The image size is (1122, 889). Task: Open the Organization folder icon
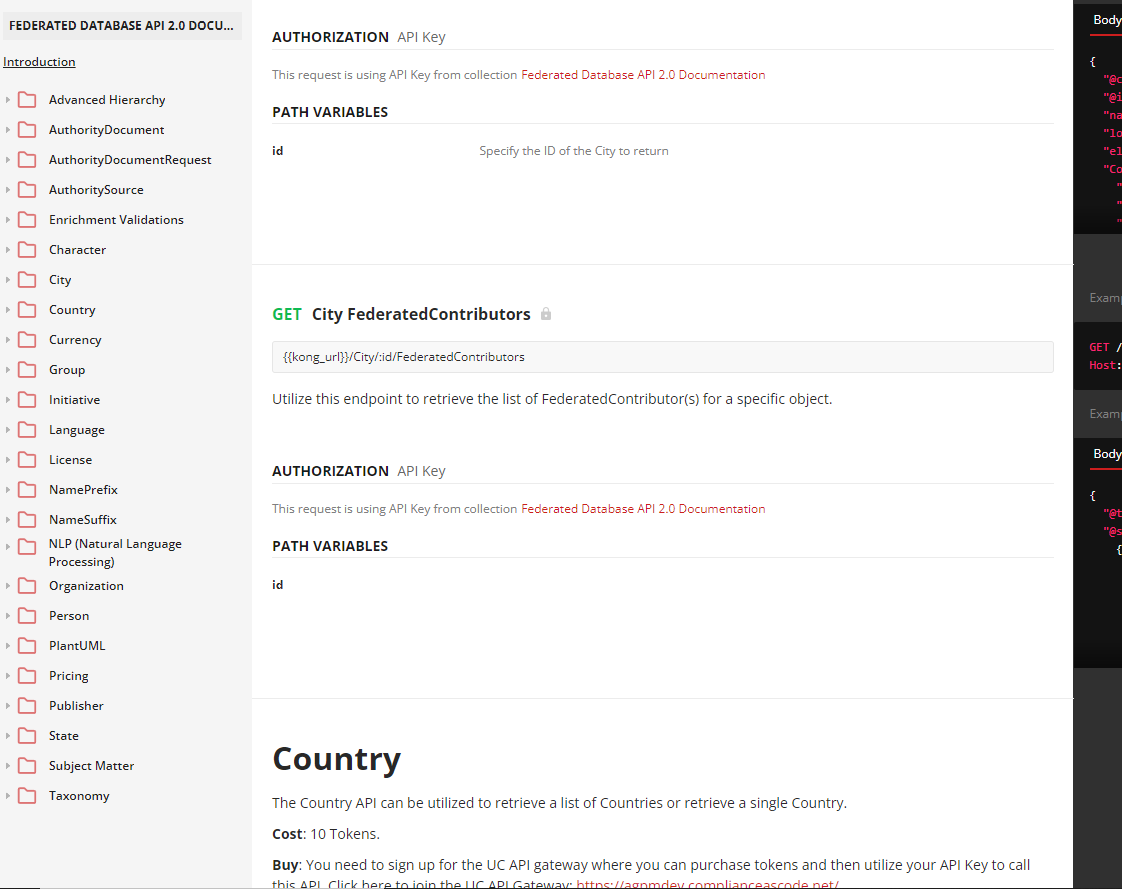click(29, 585)
